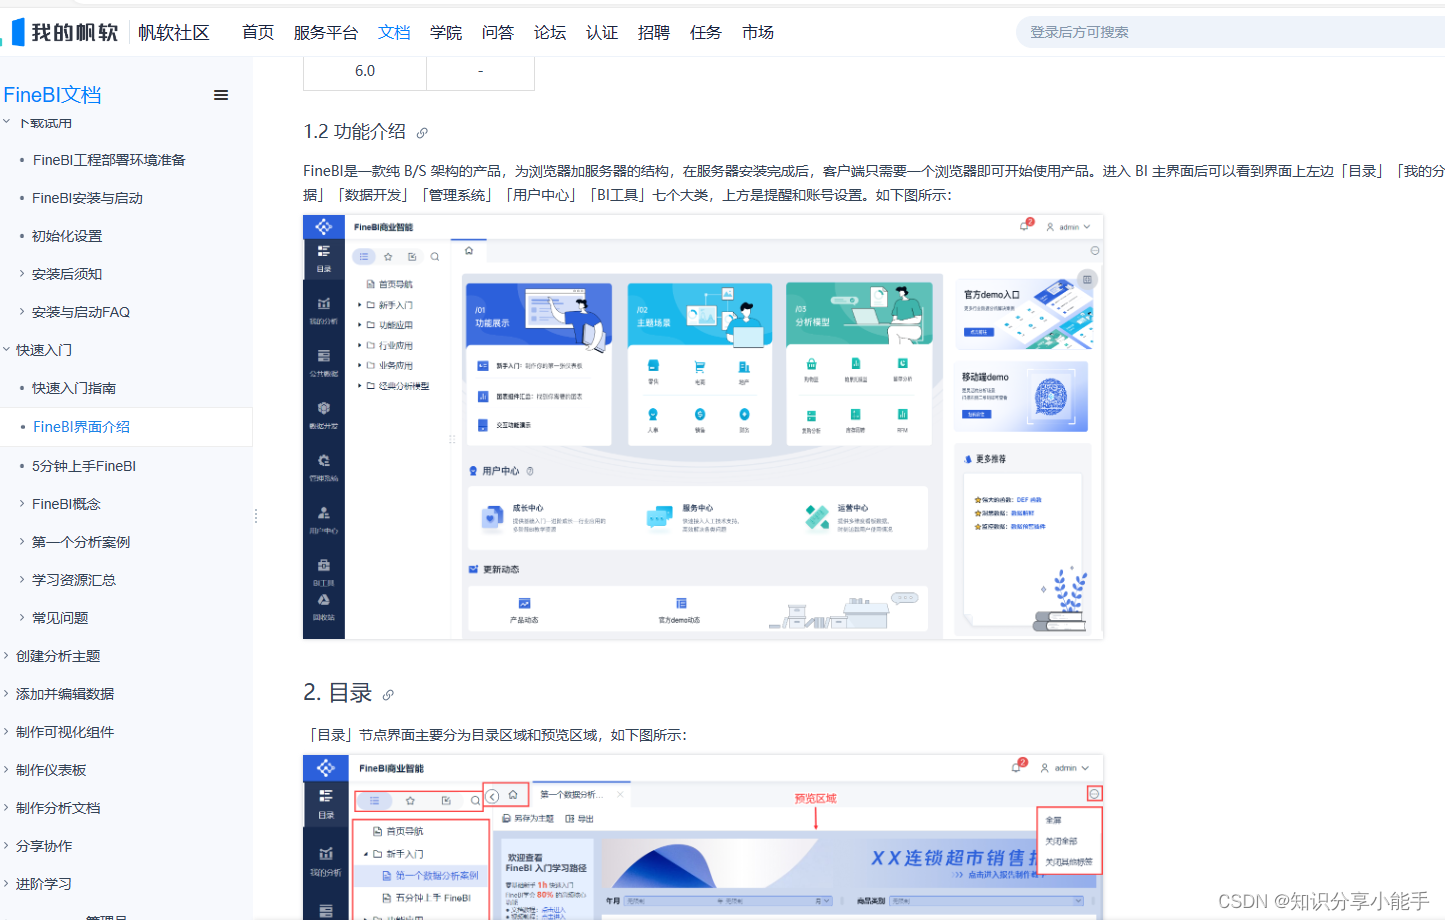The width and height of the screenshot is (1445, 920).
Task: Open 初始化设置 article
Action: [67, 236]
